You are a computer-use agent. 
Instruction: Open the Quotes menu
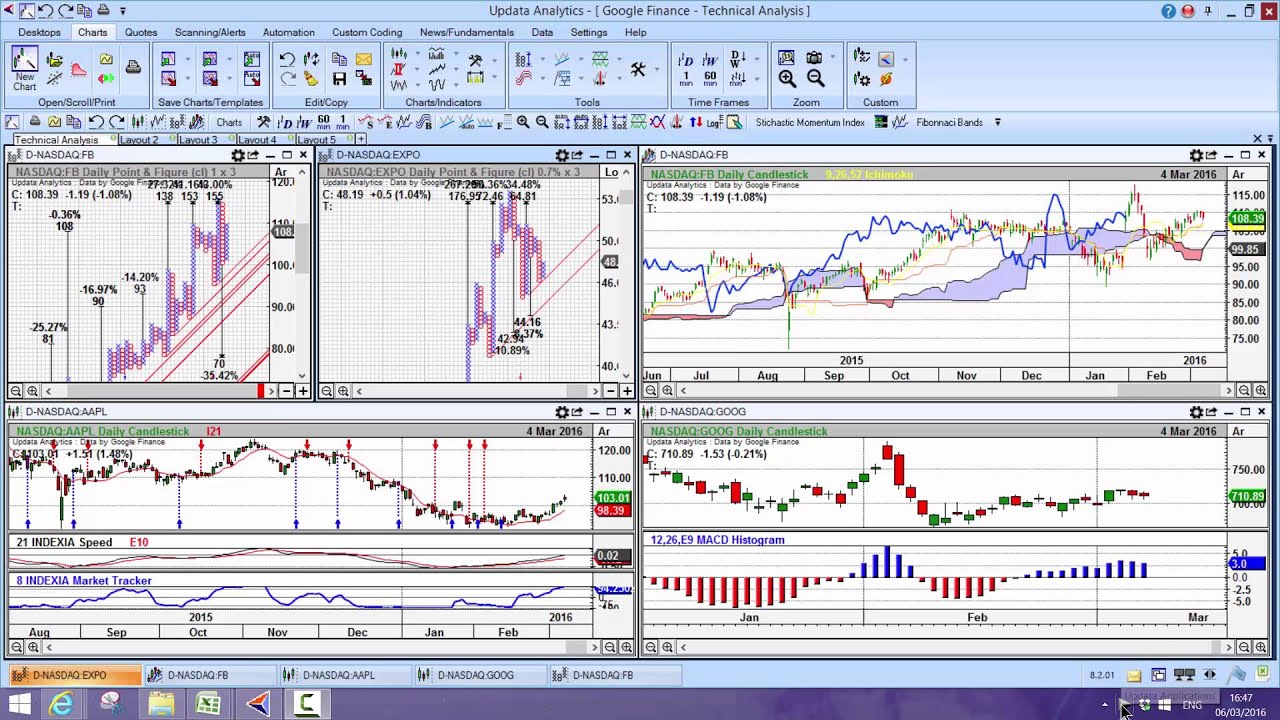tap(141, 32)
